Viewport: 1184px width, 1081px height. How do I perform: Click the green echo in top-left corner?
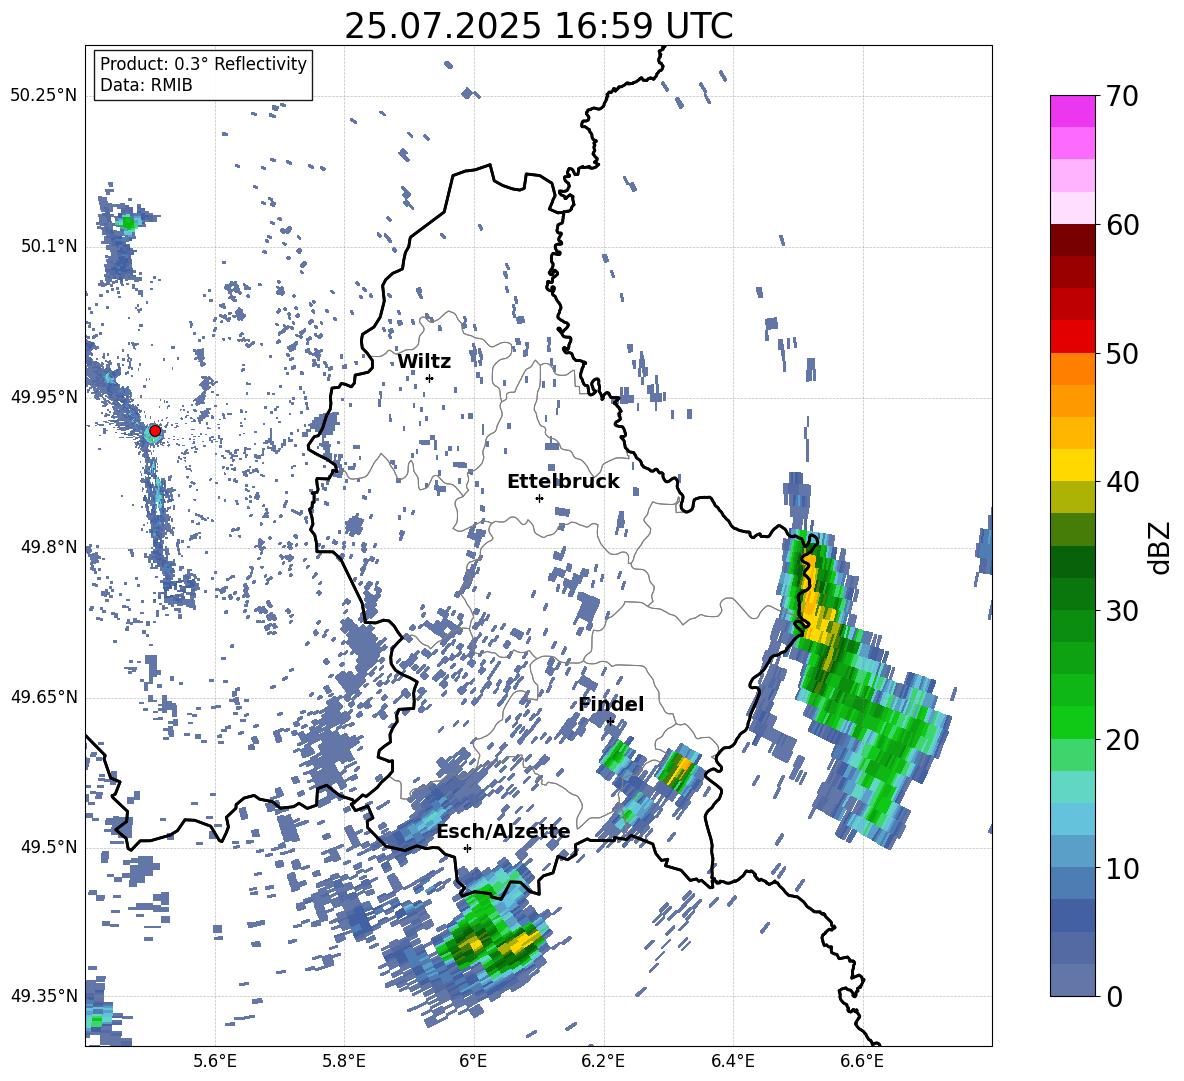pyautogui.click(x=128, y=223)
